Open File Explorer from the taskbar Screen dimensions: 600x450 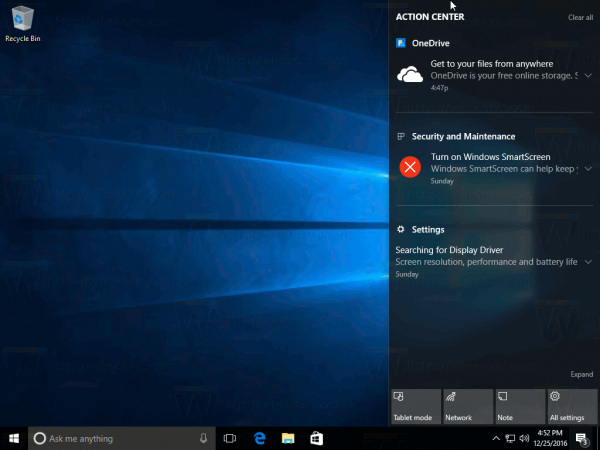[288, 439]
